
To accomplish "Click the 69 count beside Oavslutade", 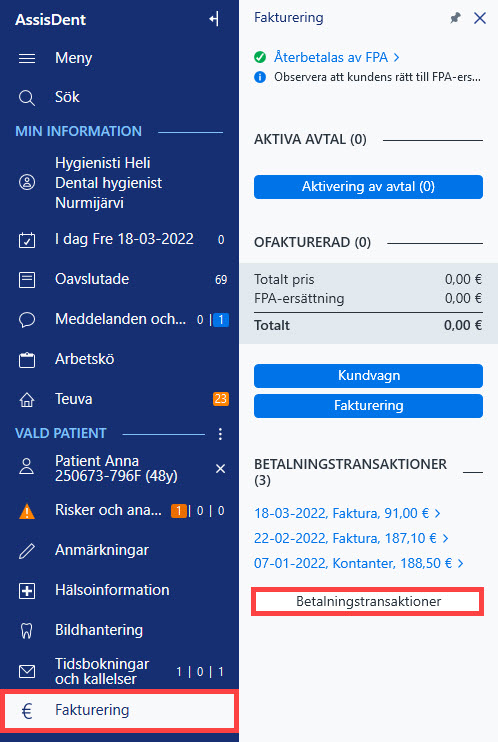I will pos(221,280).
